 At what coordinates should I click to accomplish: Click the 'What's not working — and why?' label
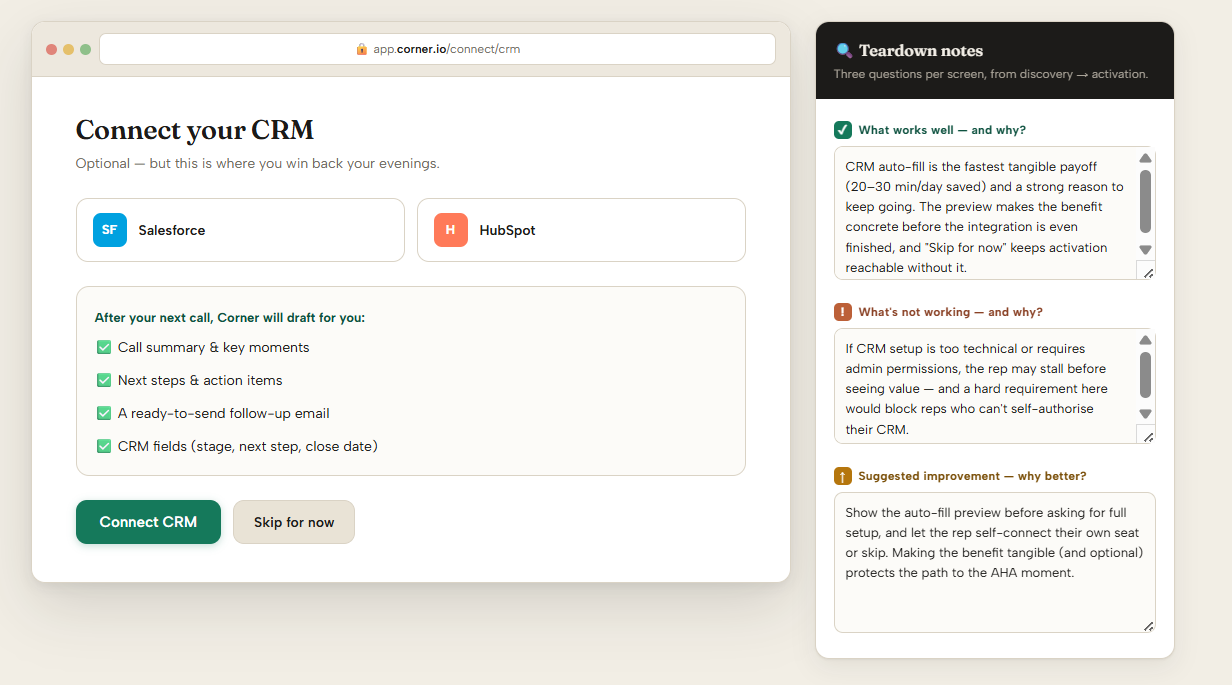pyautogui.click(x=950, y=312)
